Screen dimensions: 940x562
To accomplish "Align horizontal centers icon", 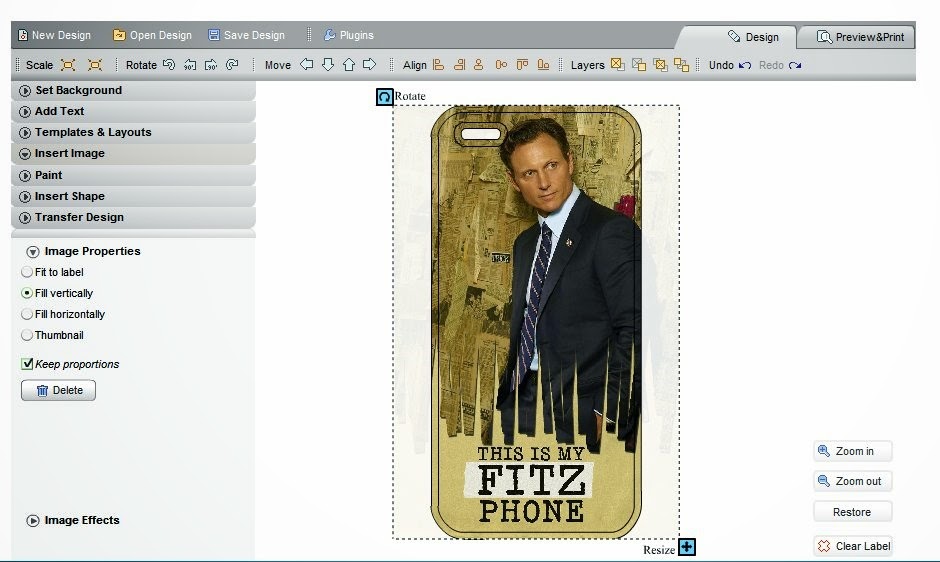I will (478, 65).
